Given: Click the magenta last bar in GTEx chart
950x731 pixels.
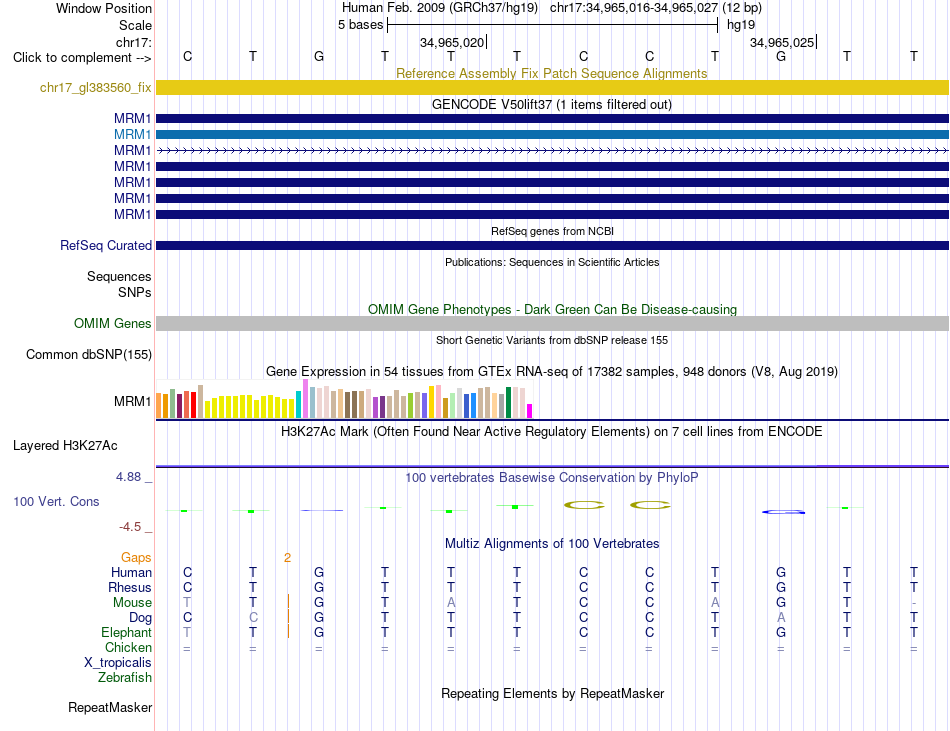Looking at the screenshot, I should [530, 411].
